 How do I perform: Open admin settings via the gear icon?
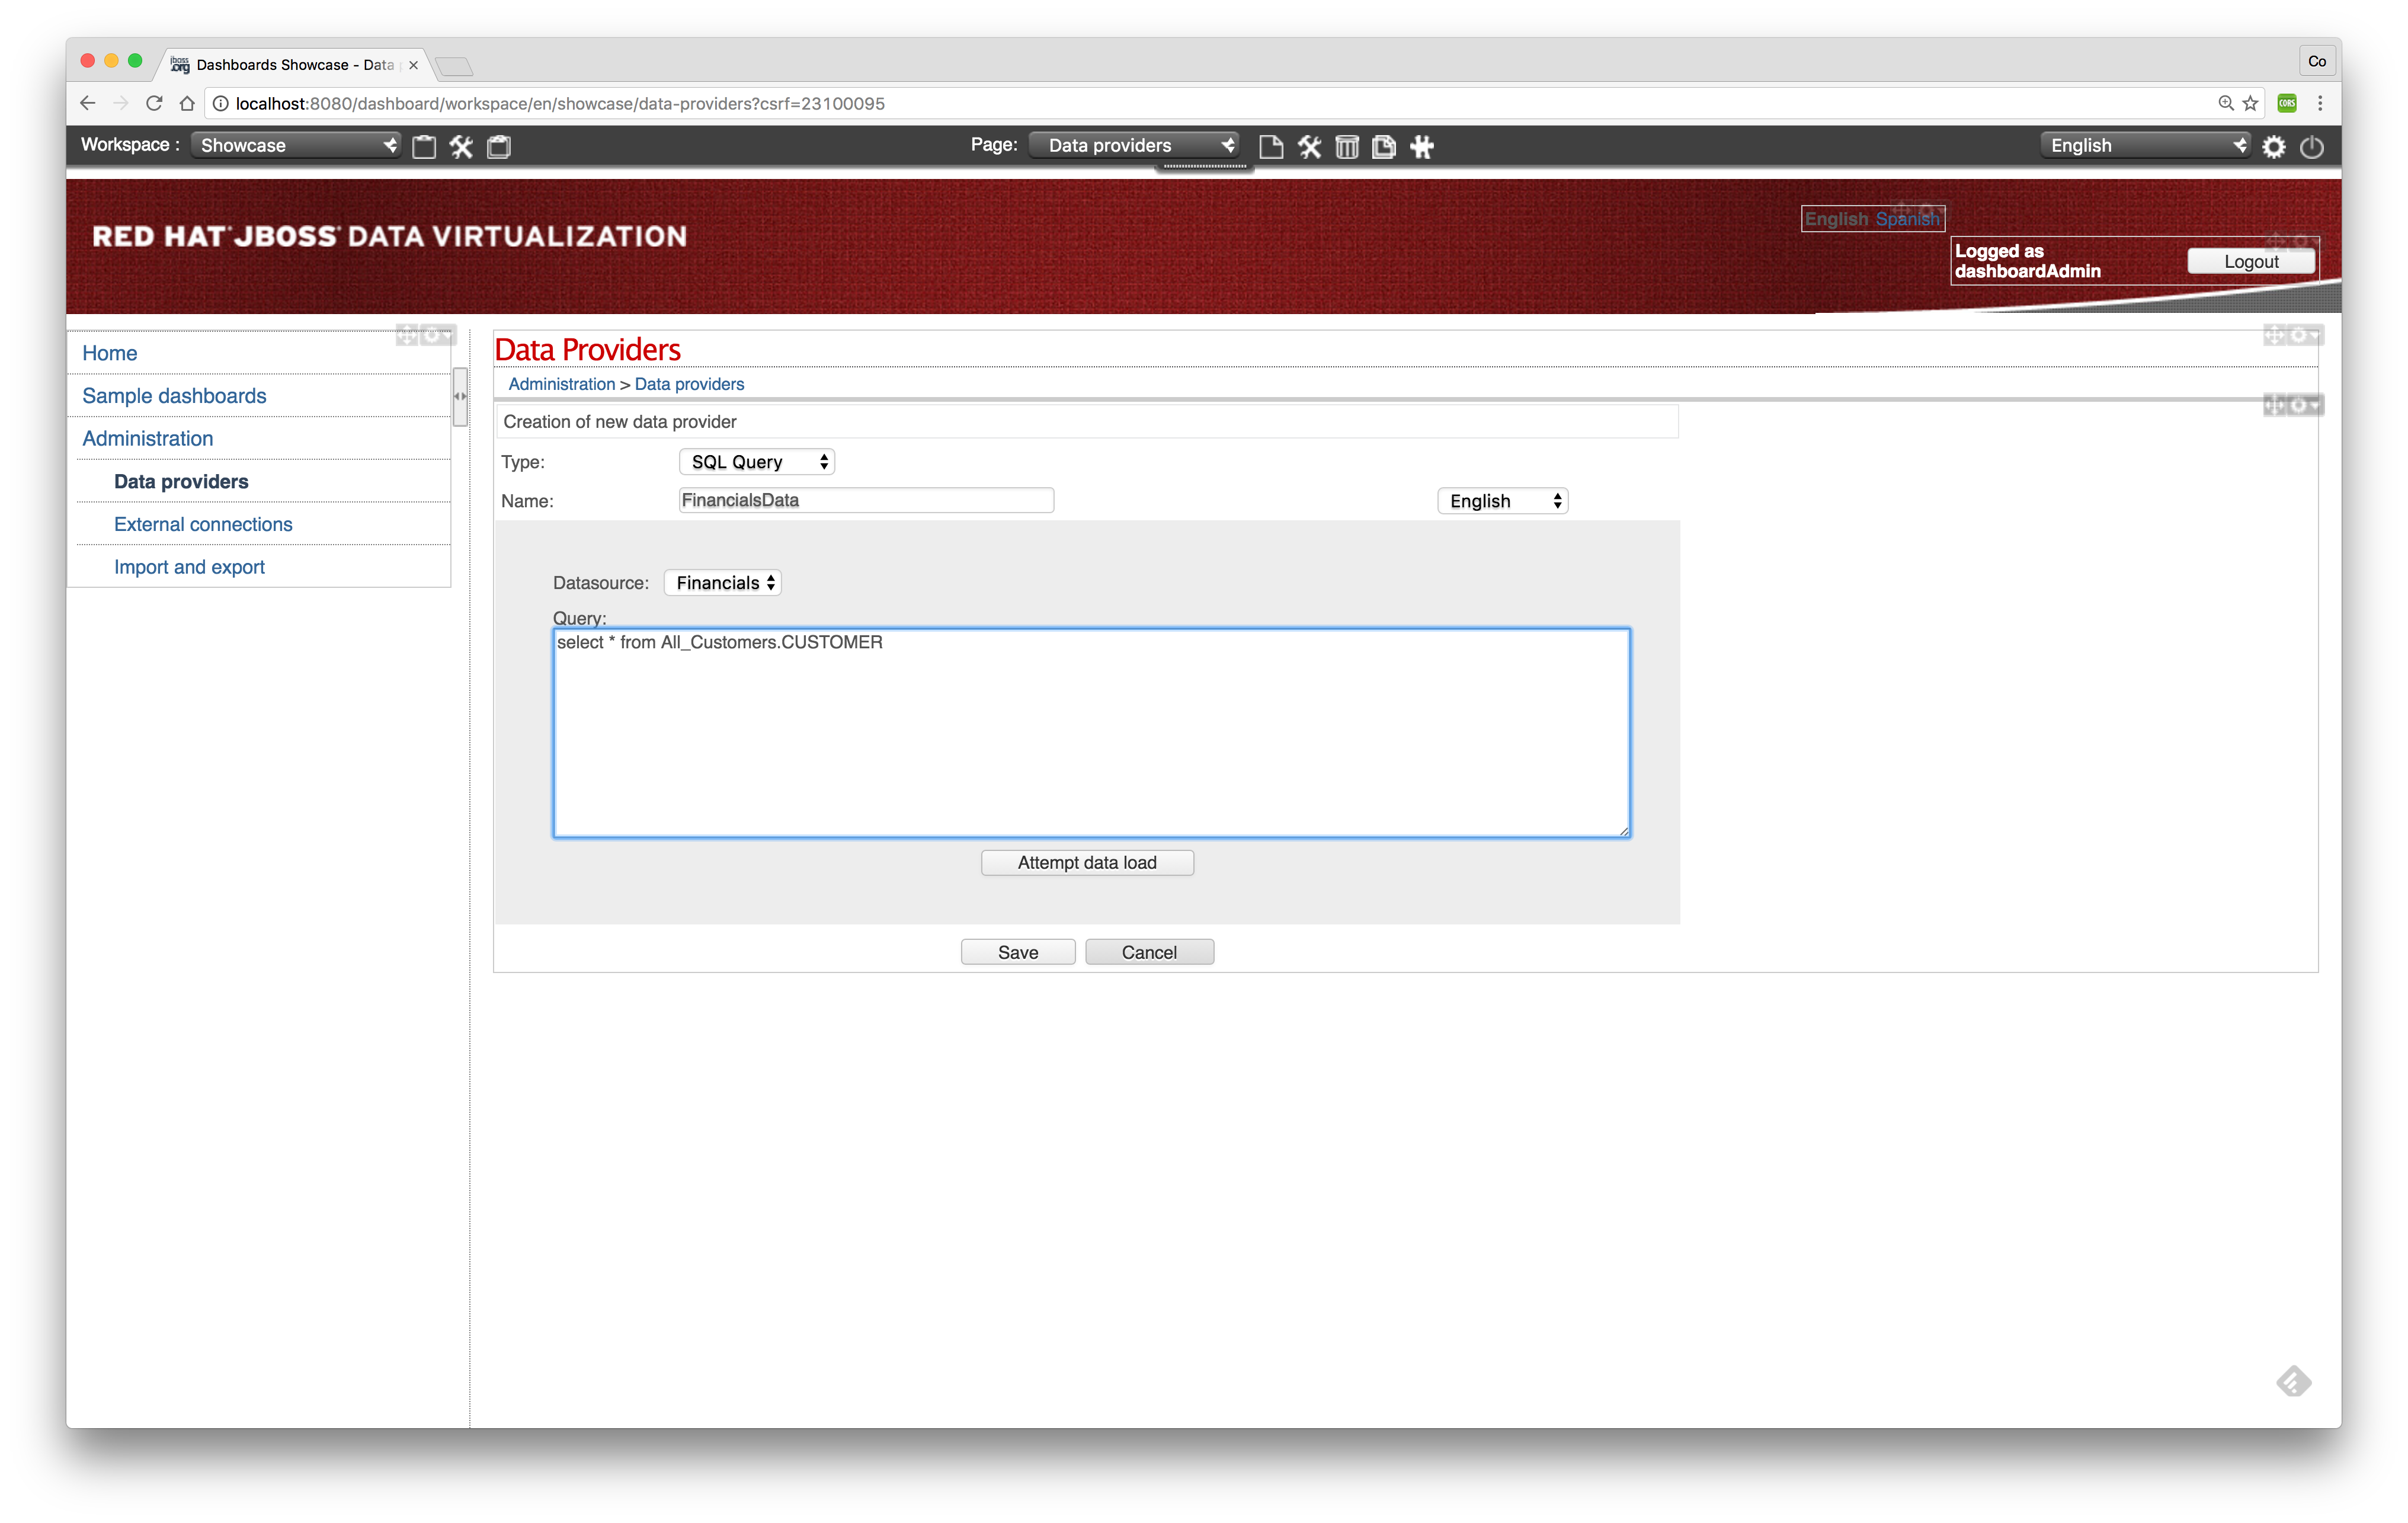[2274, 146]
